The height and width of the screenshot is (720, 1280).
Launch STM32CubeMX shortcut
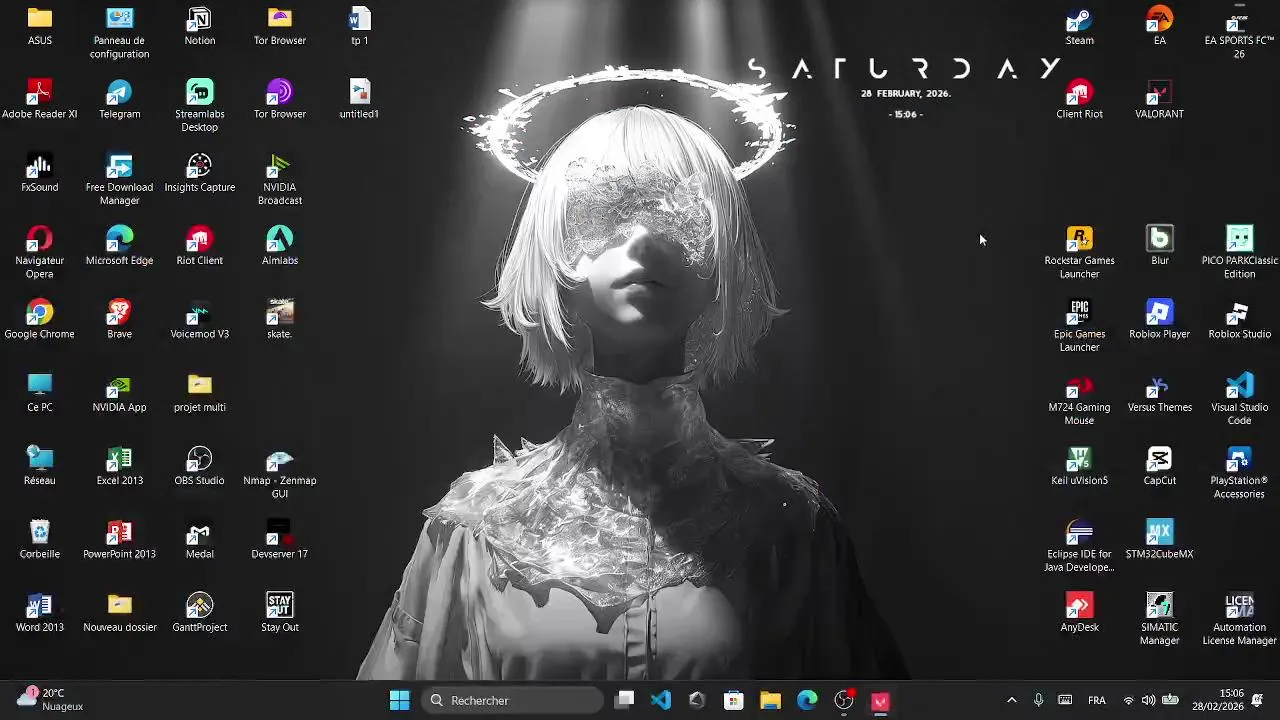(x=1159, y=539)
